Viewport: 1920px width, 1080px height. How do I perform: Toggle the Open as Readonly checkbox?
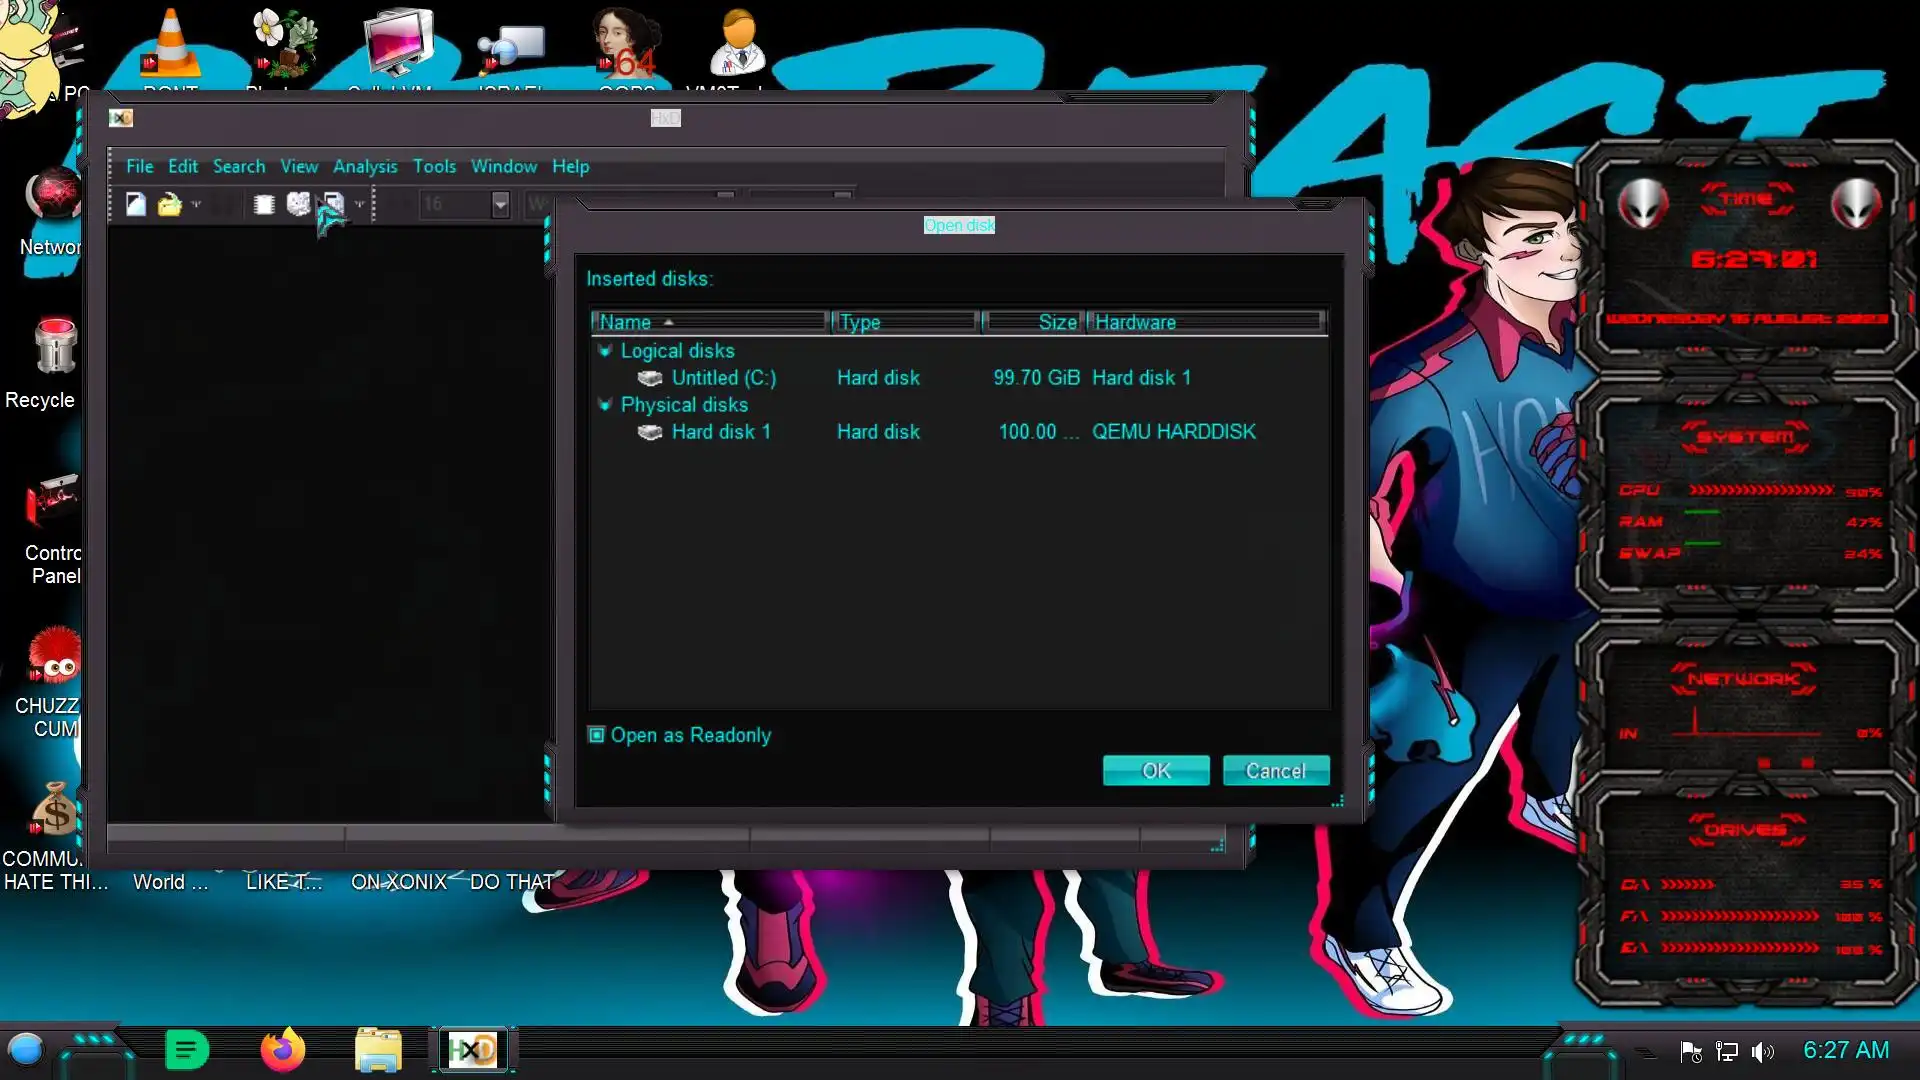click(597, 735)
